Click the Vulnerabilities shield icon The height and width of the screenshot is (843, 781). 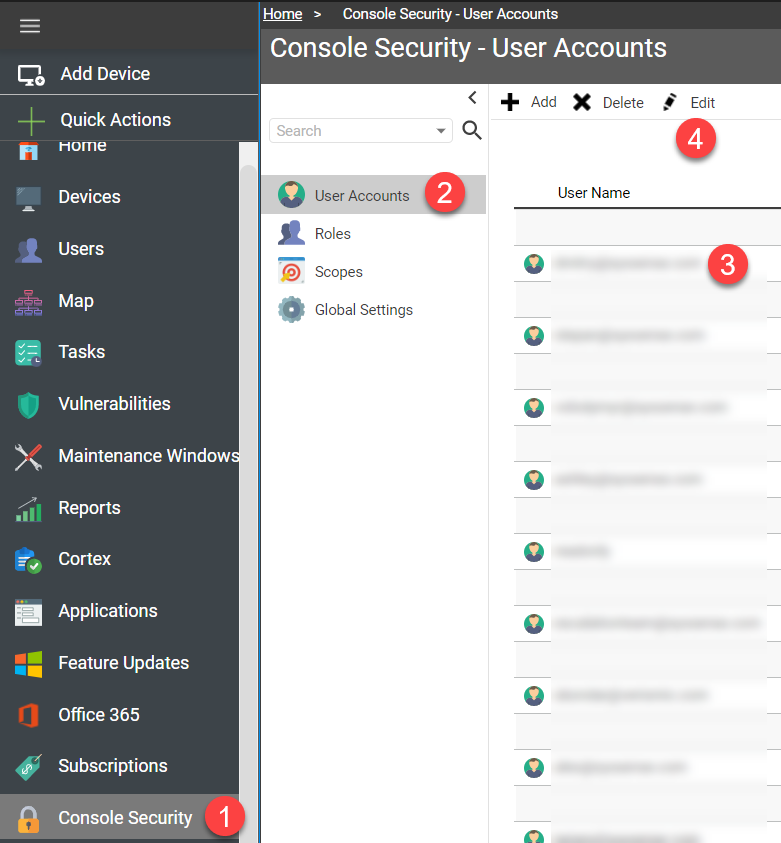click(x=28, y=405)
